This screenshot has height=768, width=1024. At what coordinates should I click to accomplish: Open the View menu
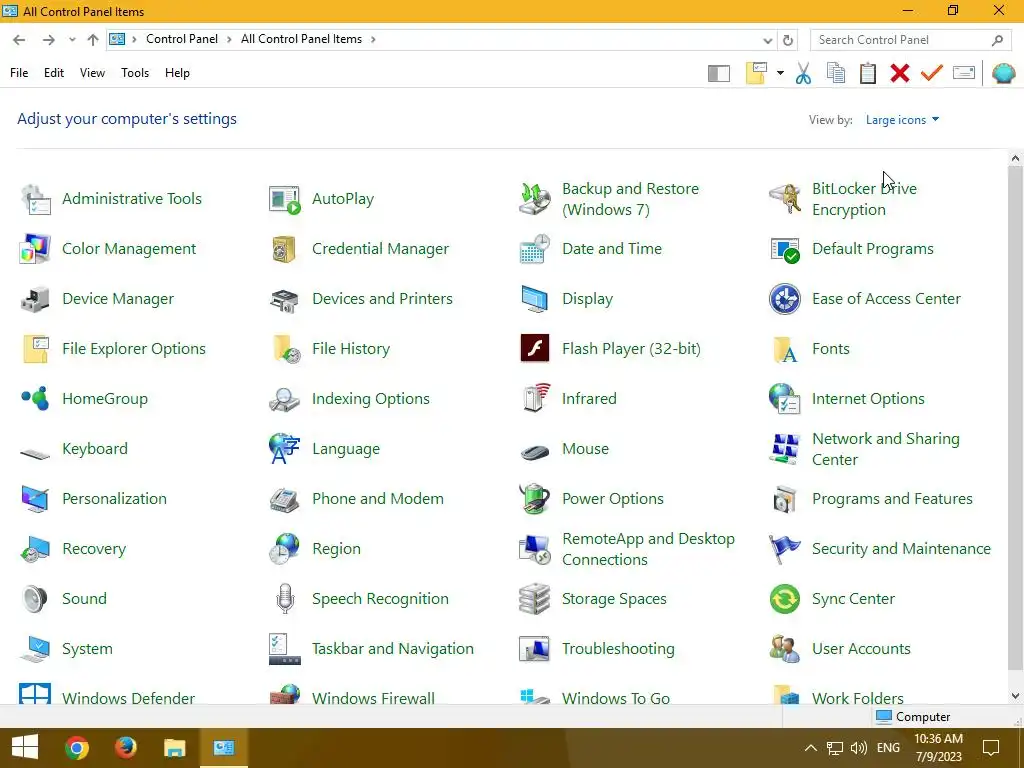(92, 73)
